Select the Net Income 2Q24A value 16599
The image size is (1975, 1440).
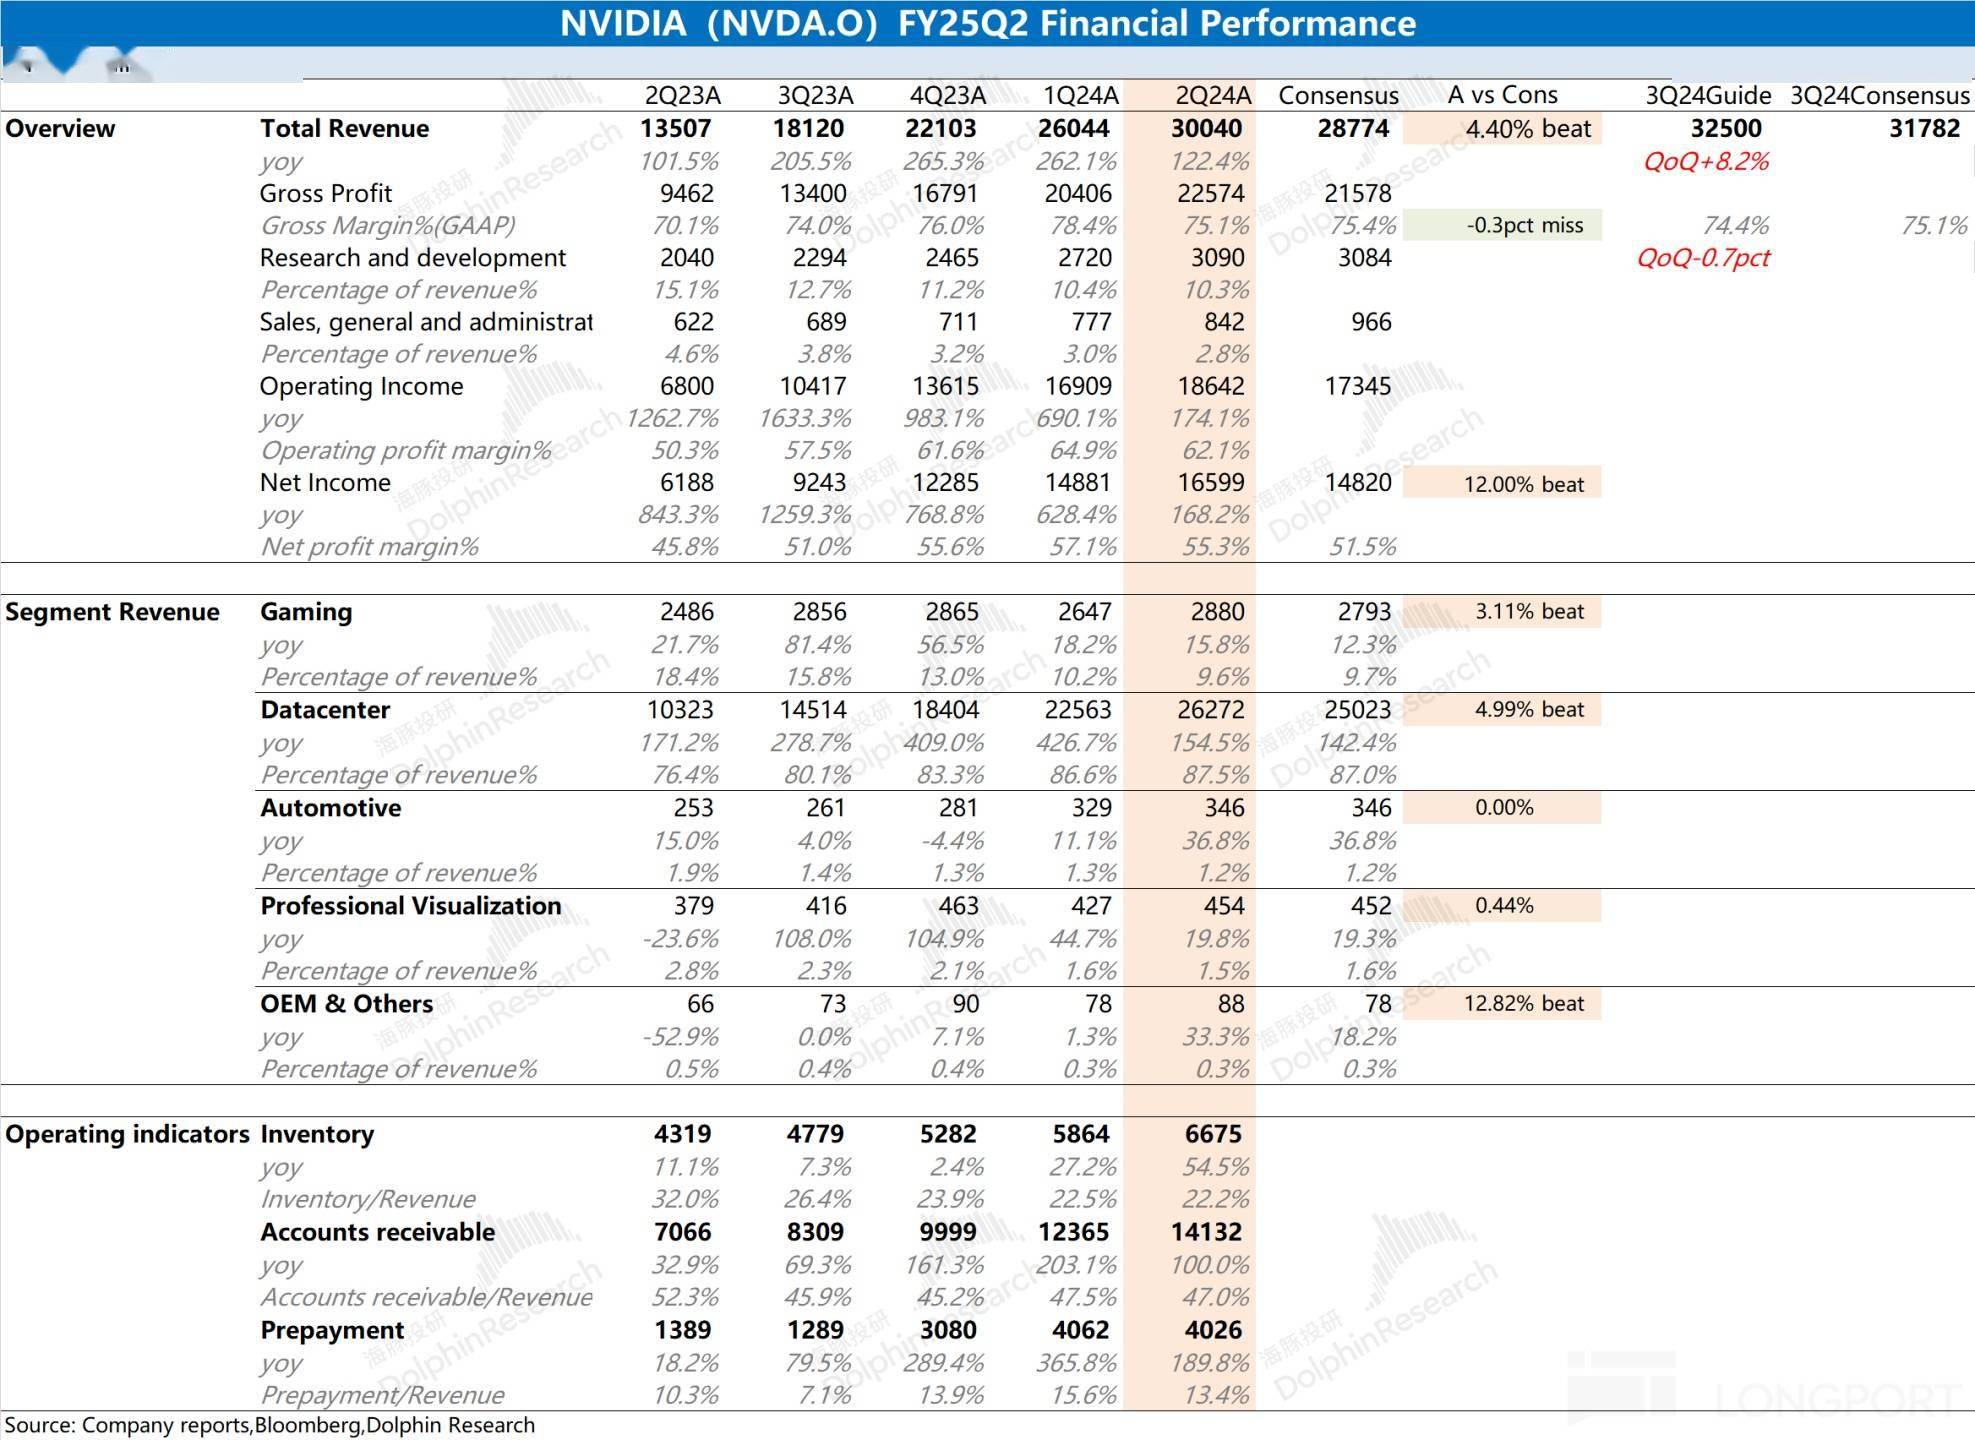[1210, 482]
